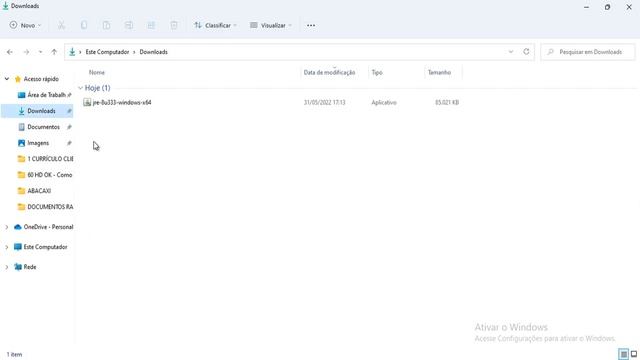Open the DOCUMENTOS RA folder
The width and height of the screenshot is (640, 360).
[50, 207]
